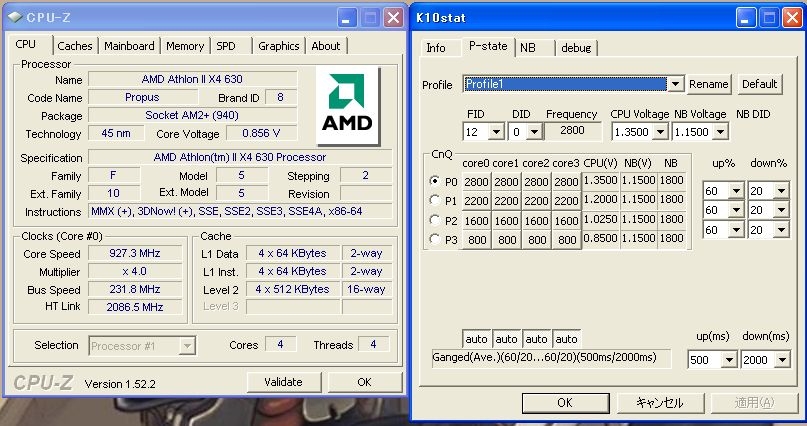Switch to the About tab
Screen dimensions: 807x426
pyautogui.click(x=326, y=46)
